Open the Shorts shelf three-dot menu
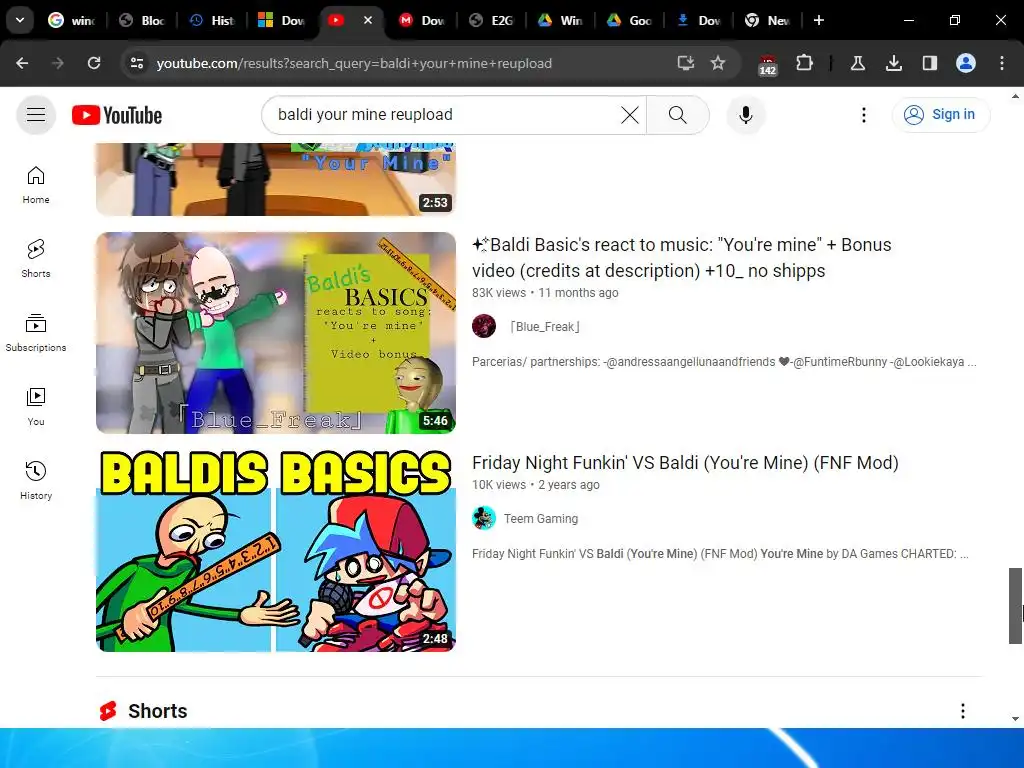The width and height of the screenshot is (1024, 768). pyautogui.click(x=963, y=711)
